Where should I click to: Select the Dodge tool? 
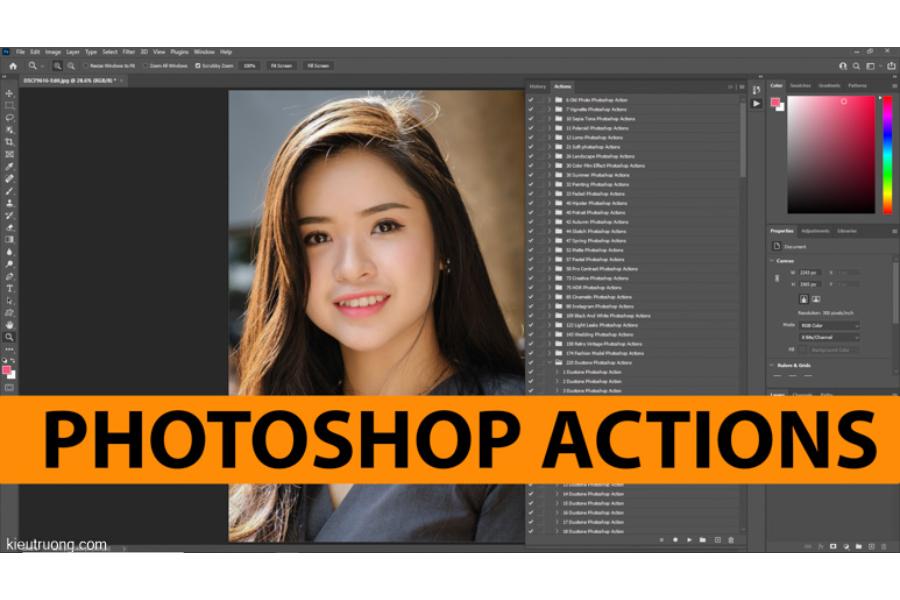(9, 264)
